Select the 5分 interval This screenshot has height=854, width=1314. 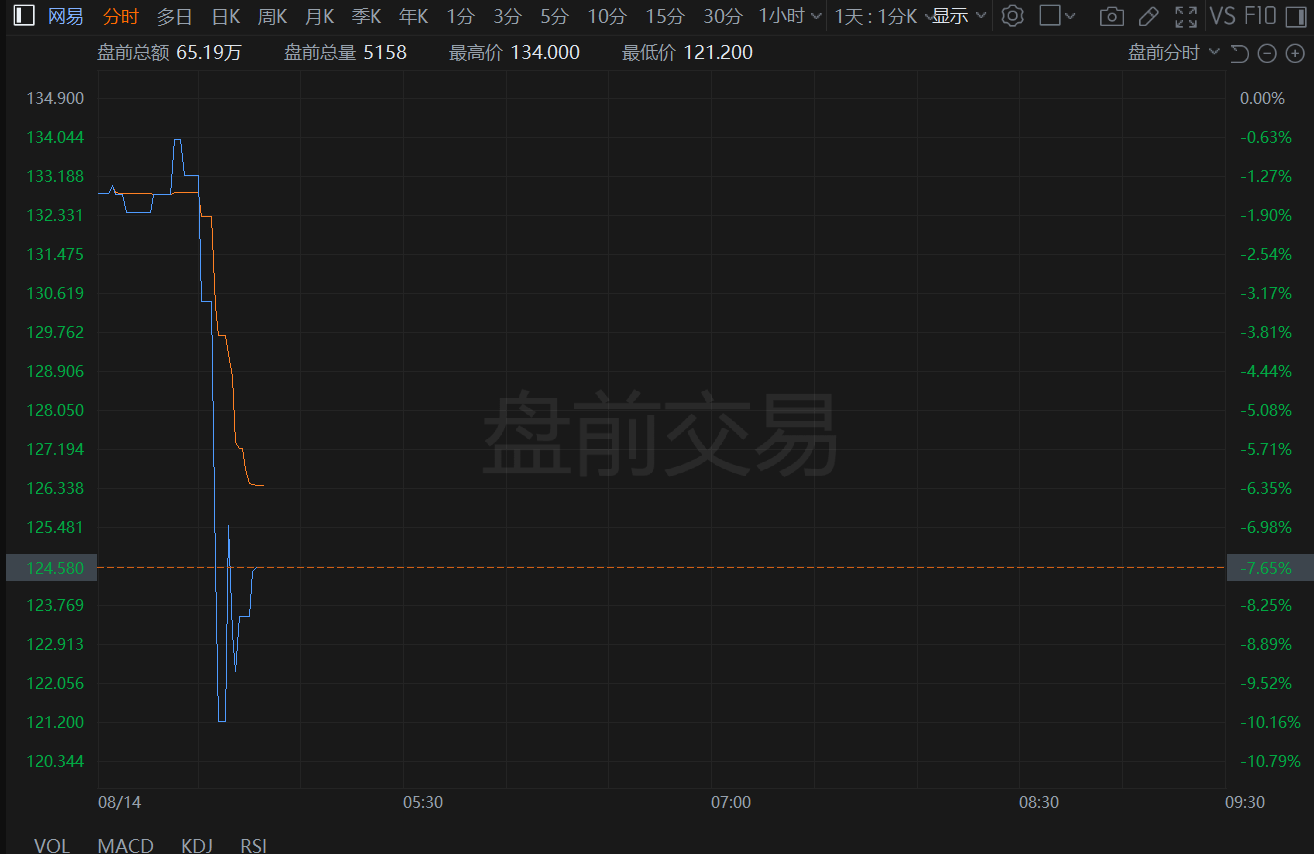point(555,16)
